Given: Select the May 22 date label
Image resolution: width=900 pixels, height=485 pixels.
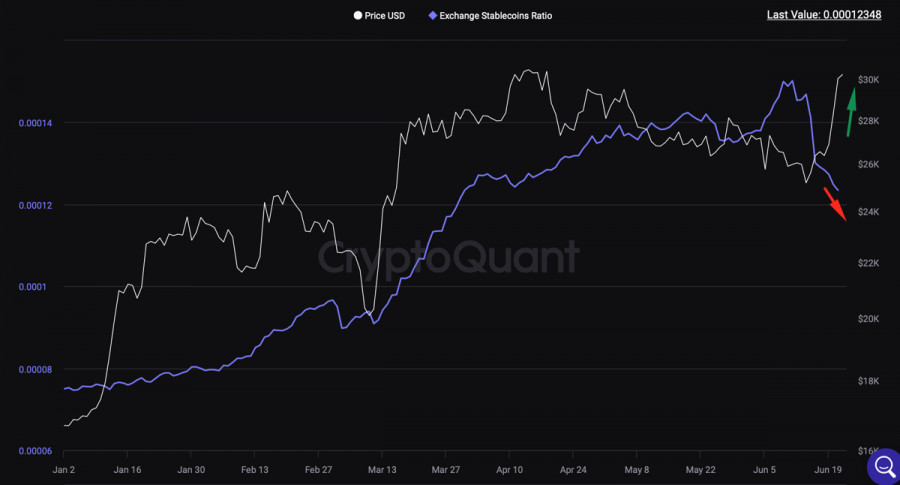Looking at the screenshot, I should pos(702,469).
